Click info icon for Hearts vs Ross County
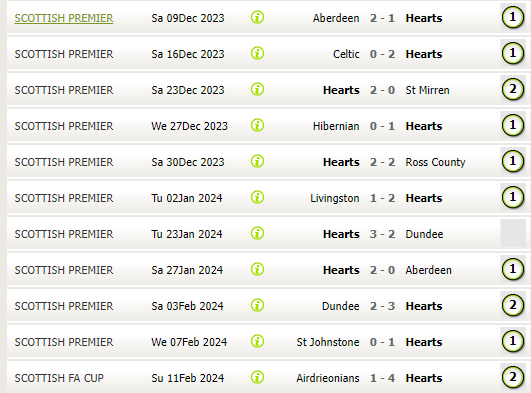The width and height of the screenshot is (531, 393). [x=257, y=161]
